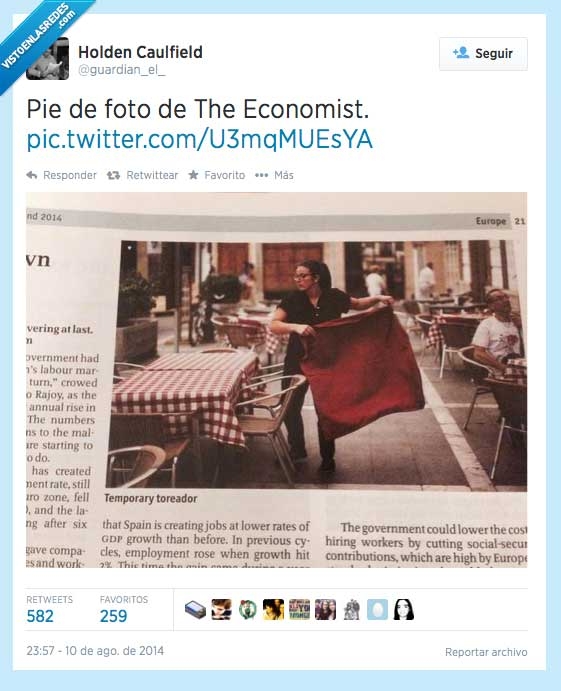The width and height of the screenshot is (561, 691).
Task: Click the Retwittear text label
Action: [152, 175]
